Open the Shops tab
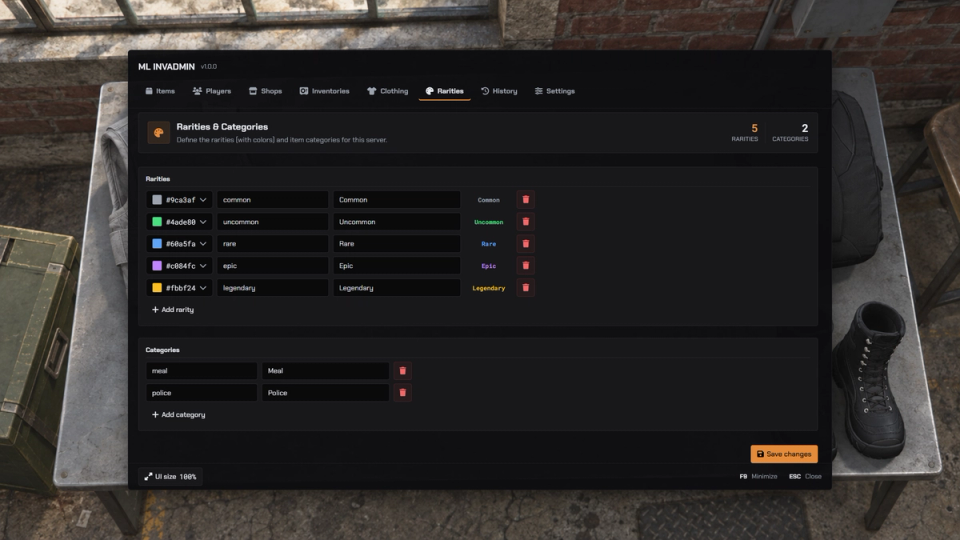This screenshot has height=540, width=960. (265, 91)
